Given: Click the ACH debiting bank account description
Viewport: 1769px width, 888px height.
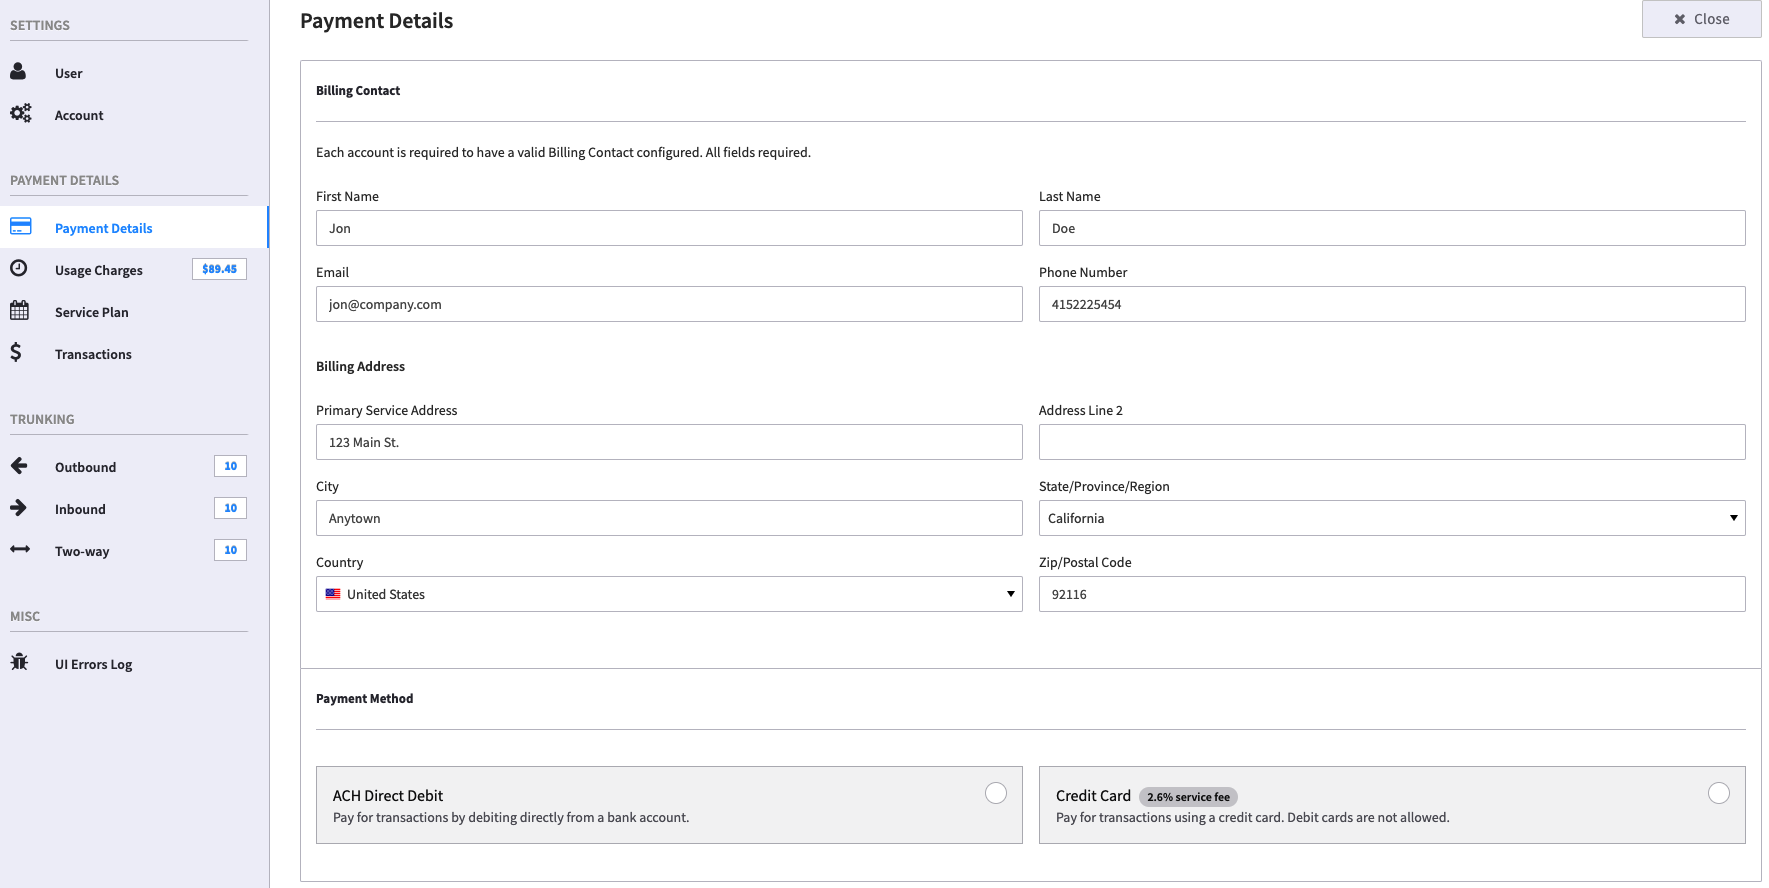Looking at the screenshot, I should tap(511, 818).
